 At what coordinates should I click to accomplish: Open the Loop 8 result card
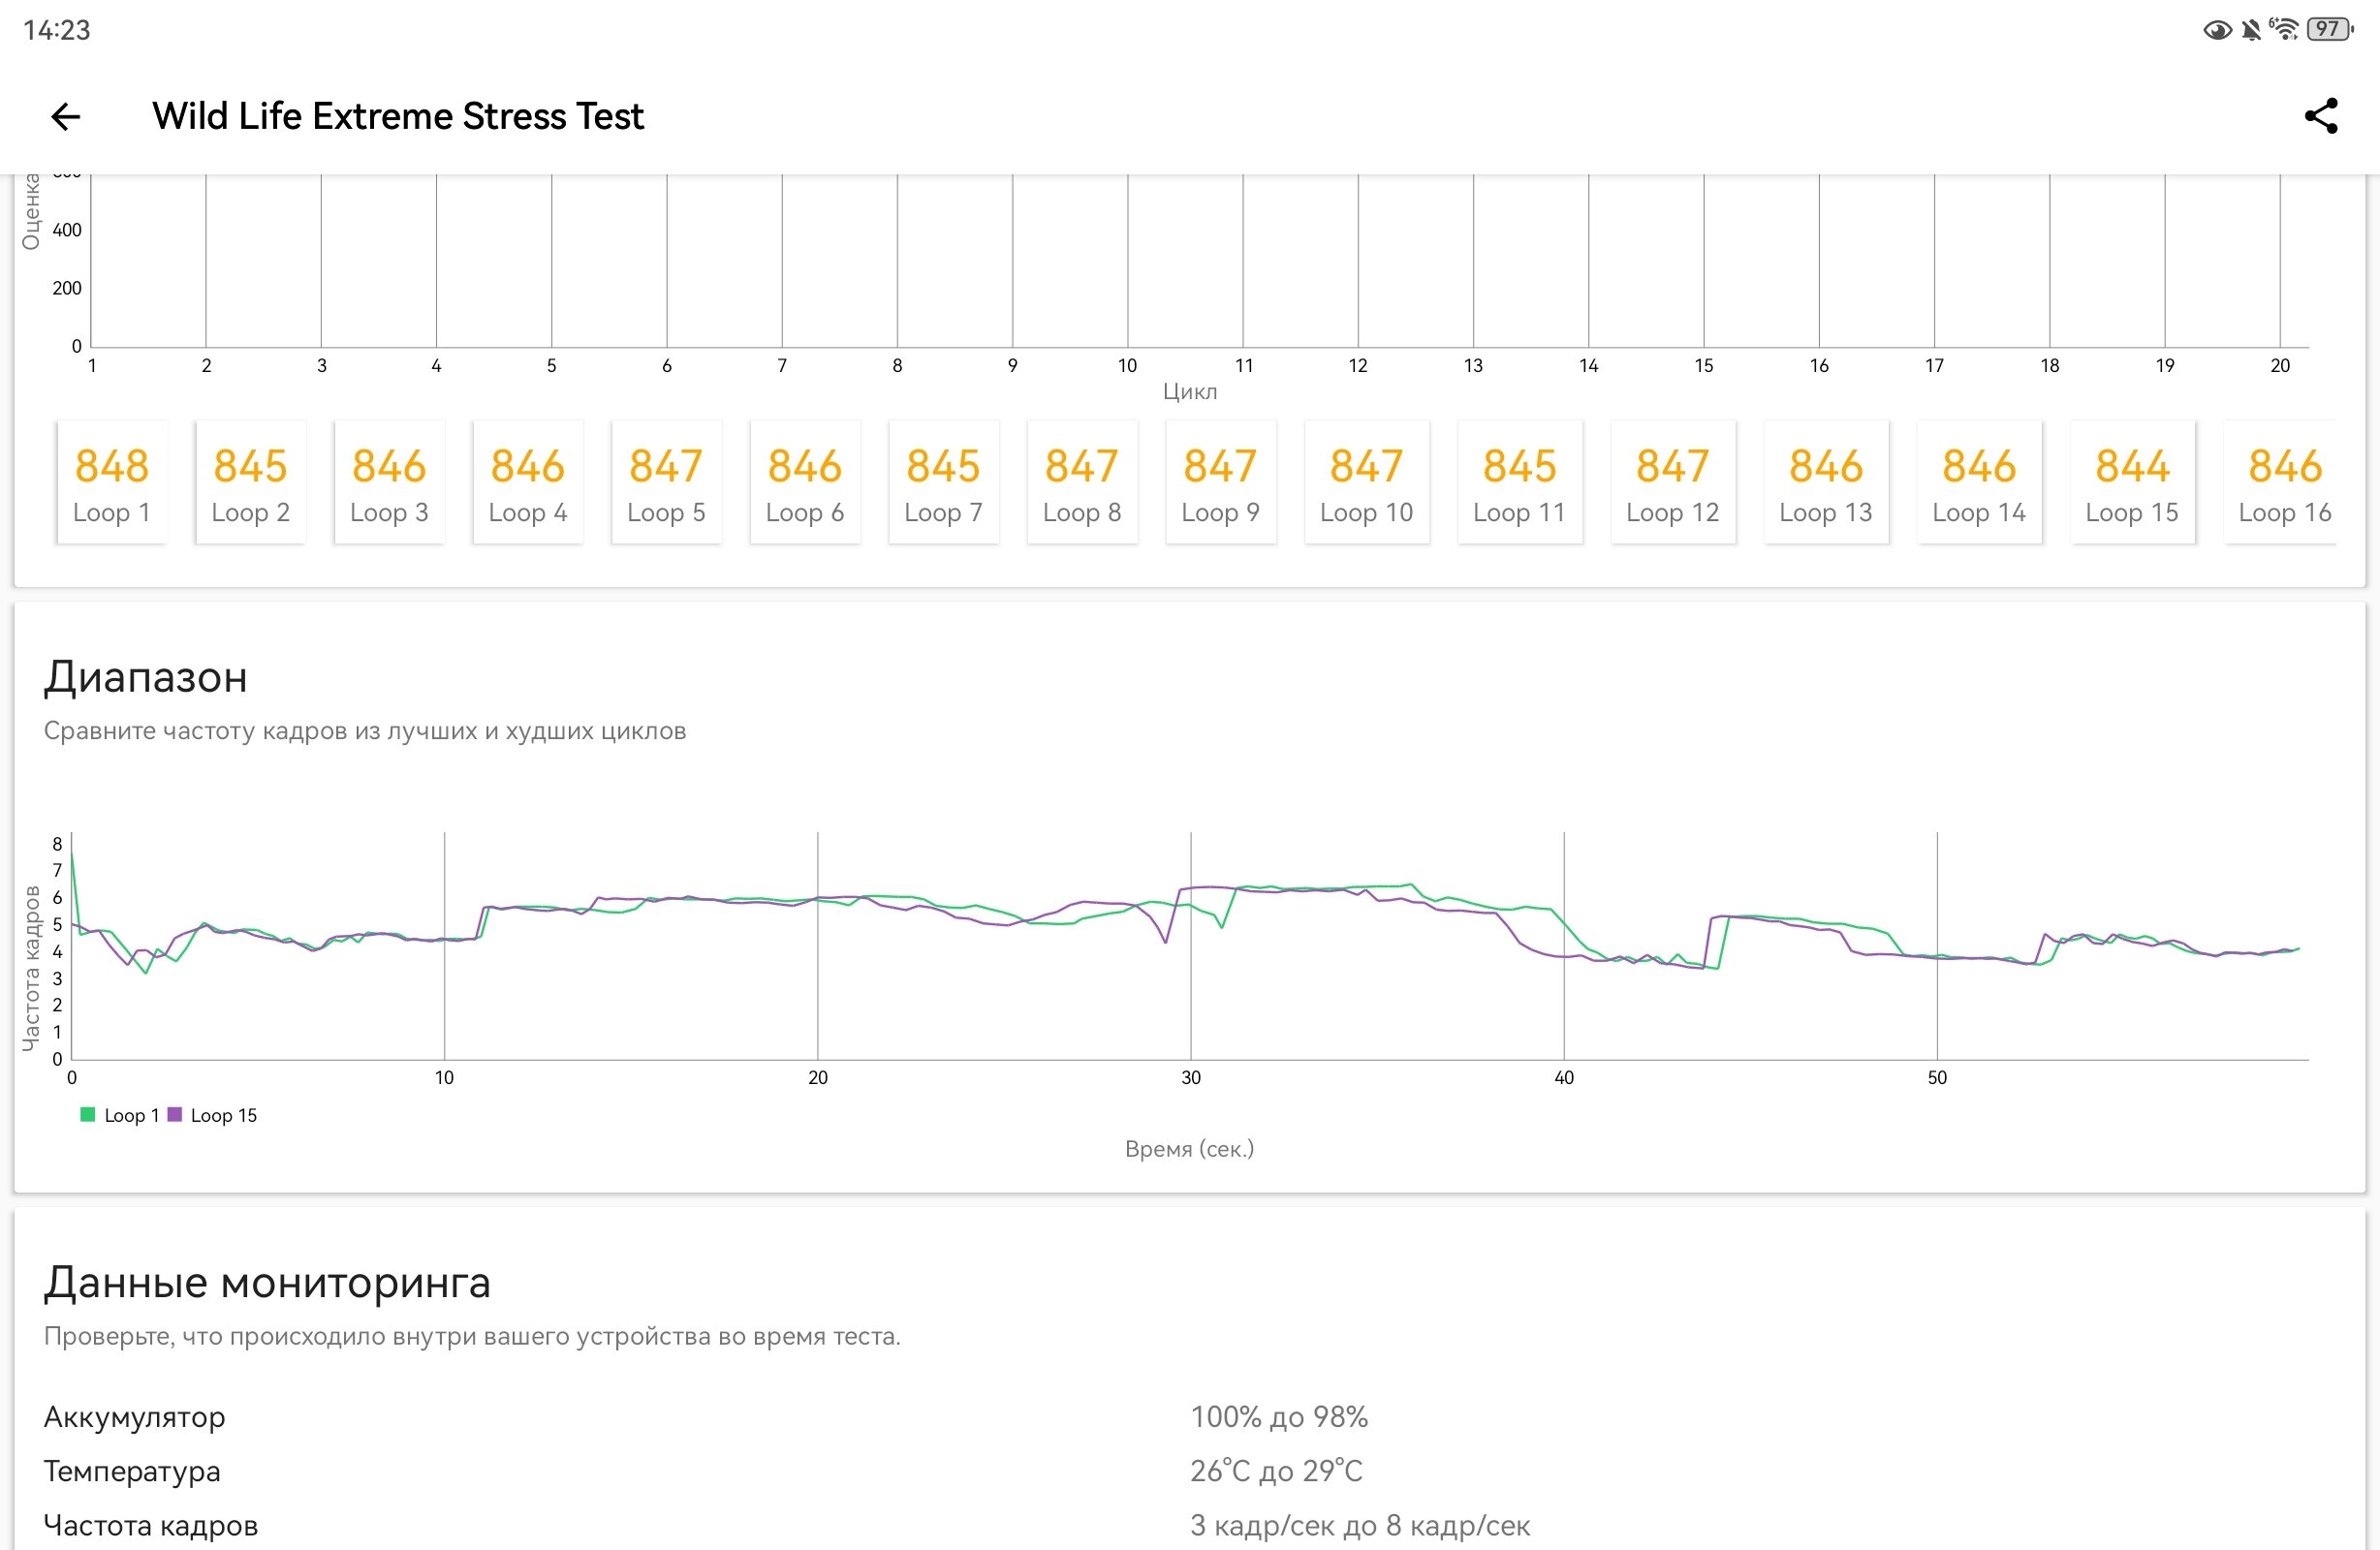[1082, 483]
